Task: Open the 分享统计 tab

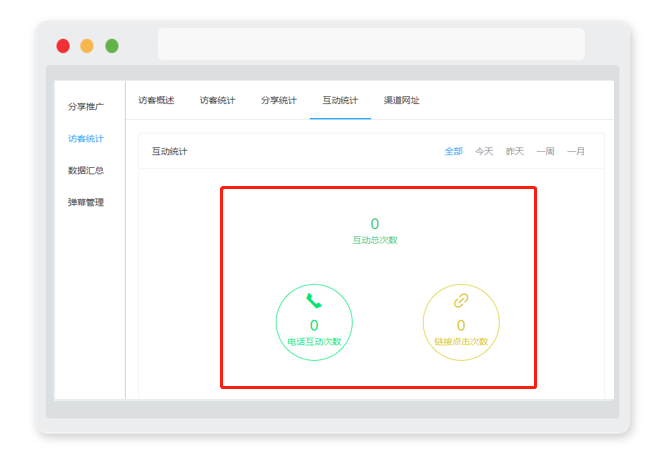Action: tap(279, 100)
